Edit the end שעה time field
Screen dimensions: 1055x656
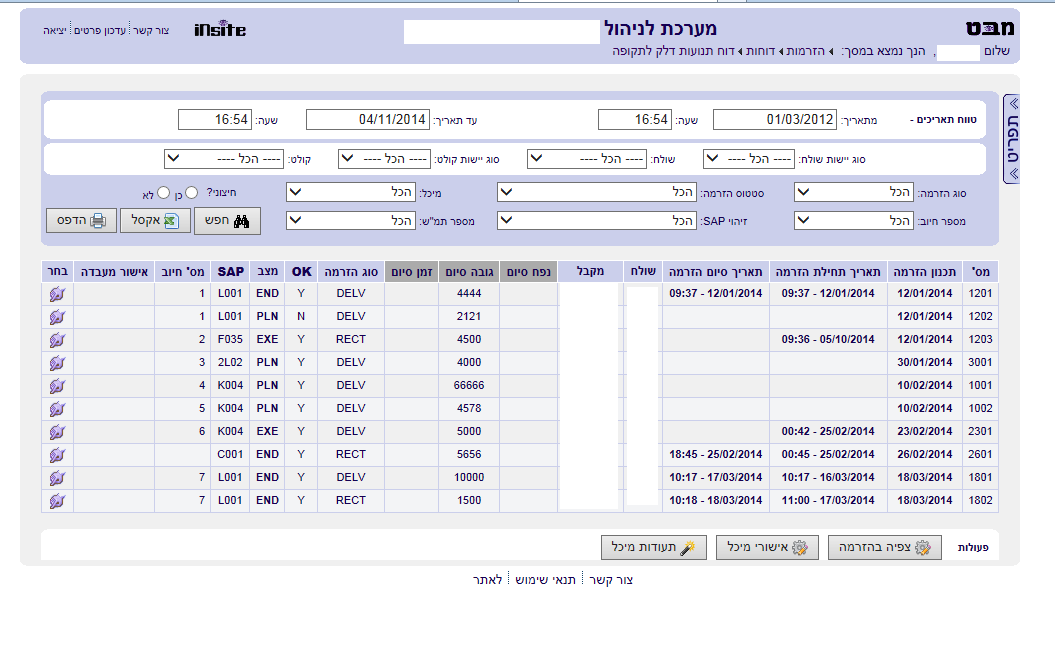coord(215,120)
